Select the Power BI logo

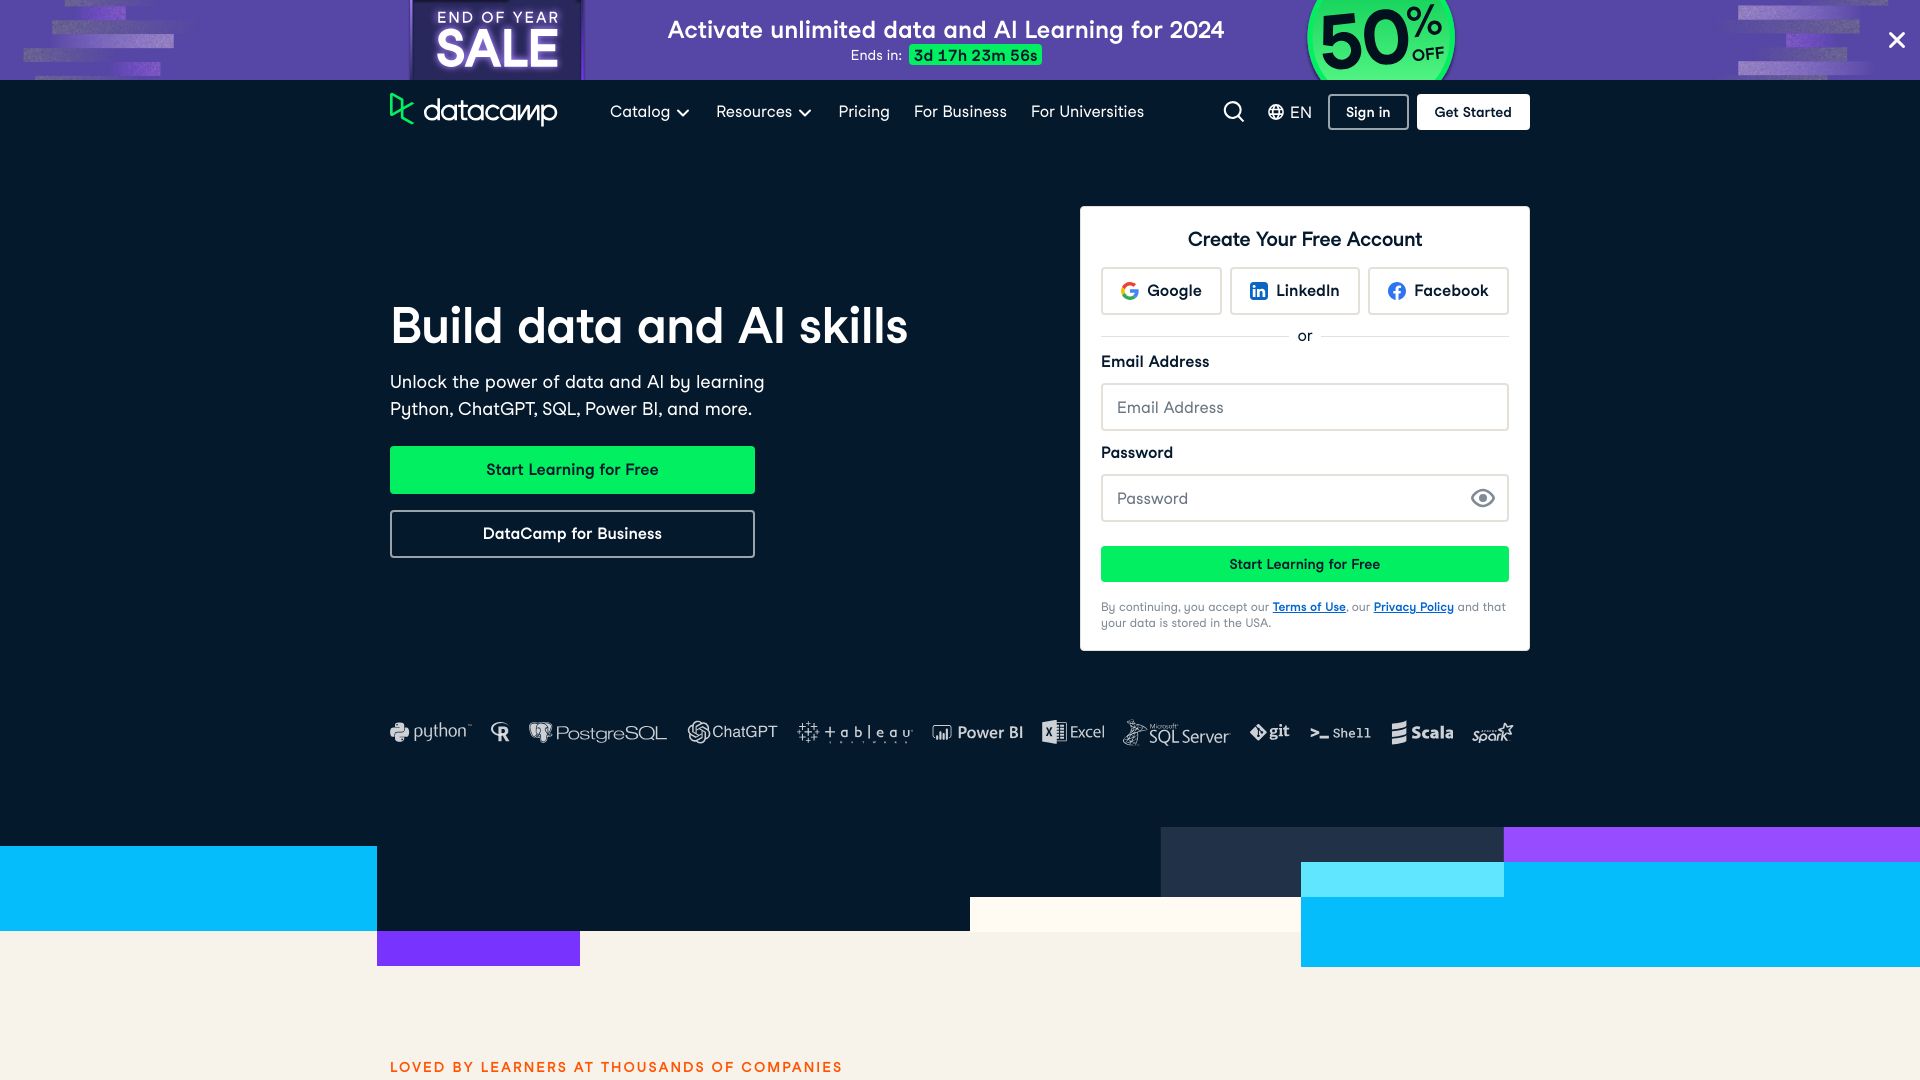[x=977, y=732]
